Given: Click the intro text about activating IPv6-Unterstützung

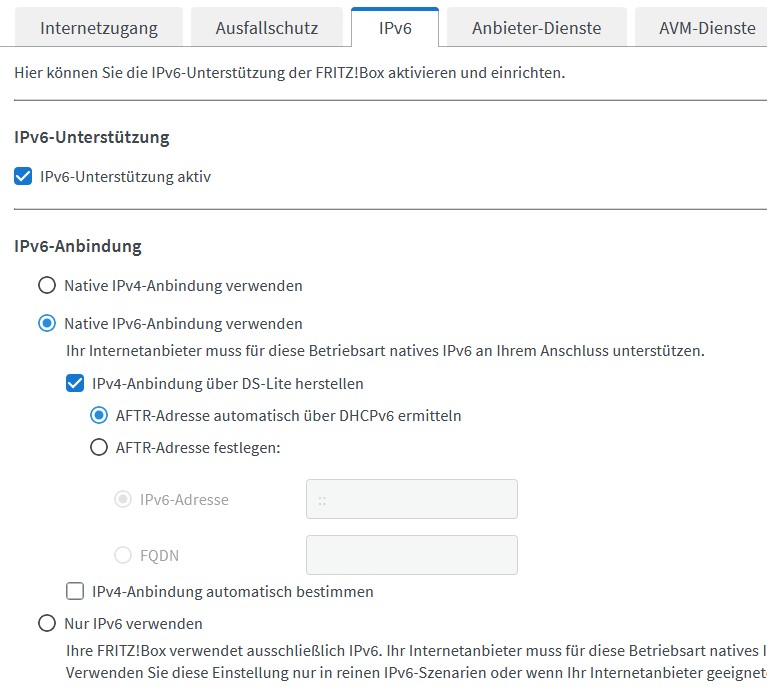Looking at the screenshot, I should pyautogui.click(x=290, y=73).
